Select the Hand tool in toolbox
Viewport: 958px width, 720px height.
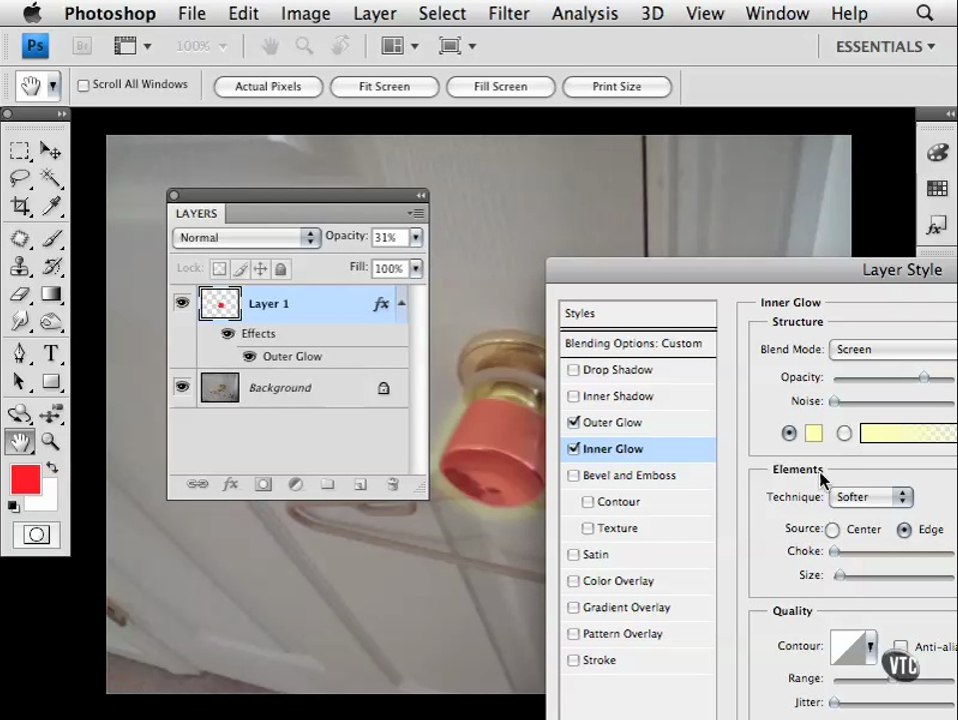(20, 441)
